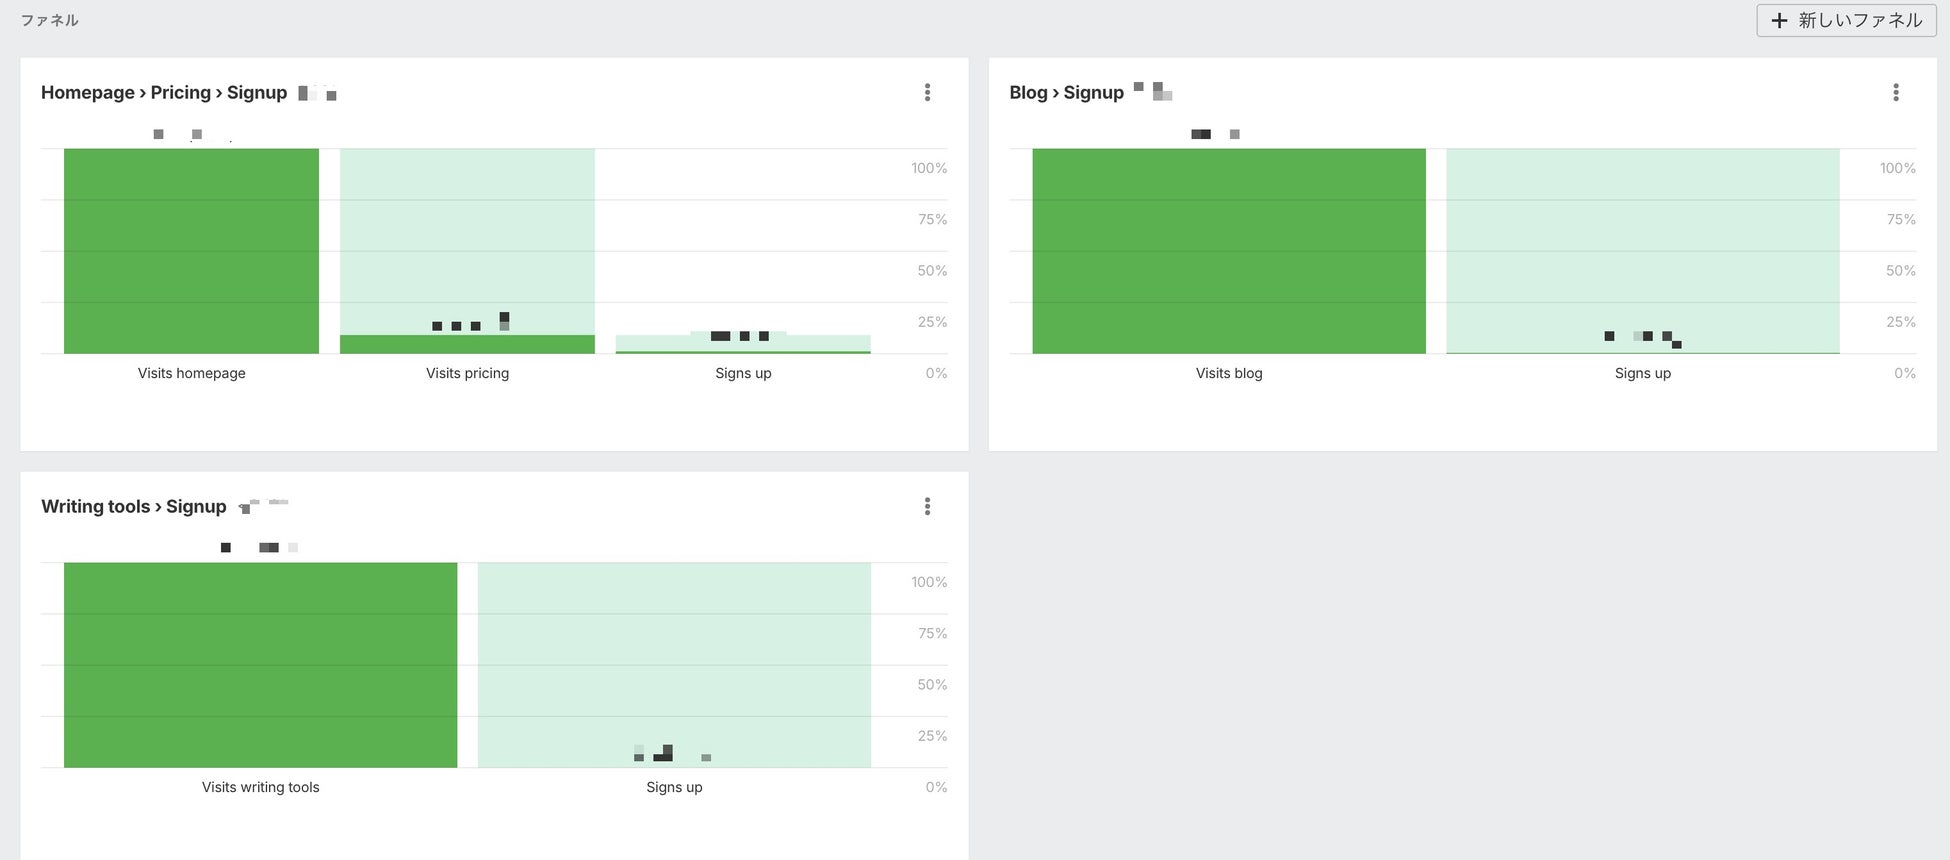Click the dark green Visits homepage bar
The height and width of the screenshot is (860, 1950).
[x=191, y=250]
